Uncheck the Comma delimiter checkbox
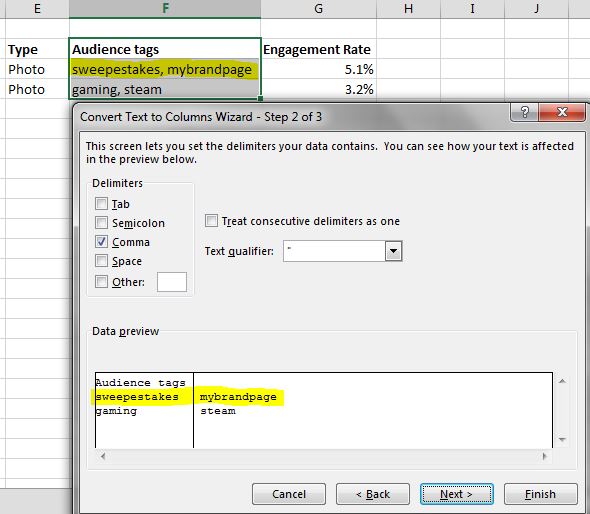 pyautogui.click(x=101, y=242)
